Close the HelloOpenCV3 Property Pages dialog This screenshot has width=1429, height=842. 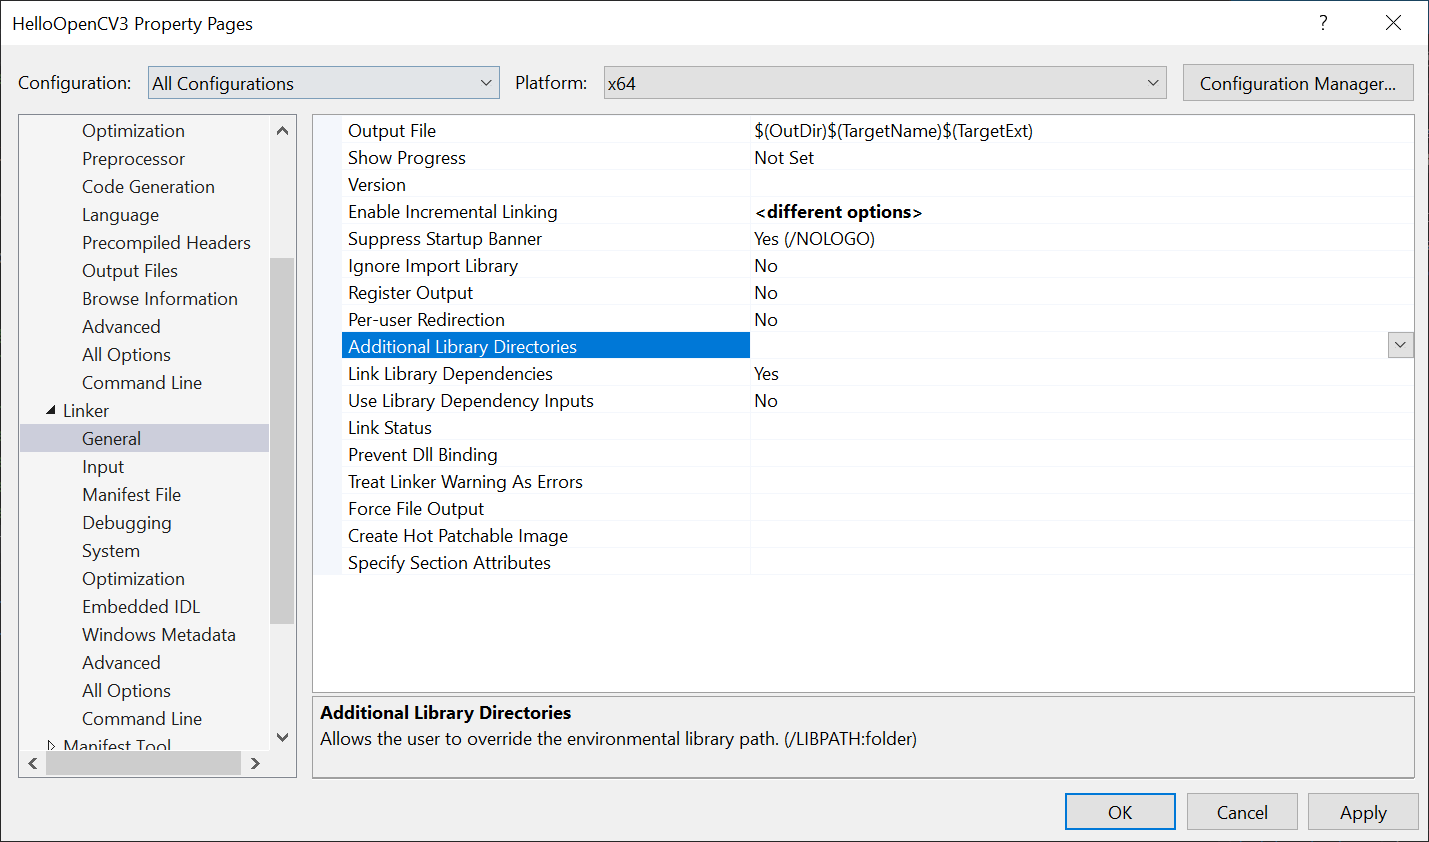point(1393,23)
